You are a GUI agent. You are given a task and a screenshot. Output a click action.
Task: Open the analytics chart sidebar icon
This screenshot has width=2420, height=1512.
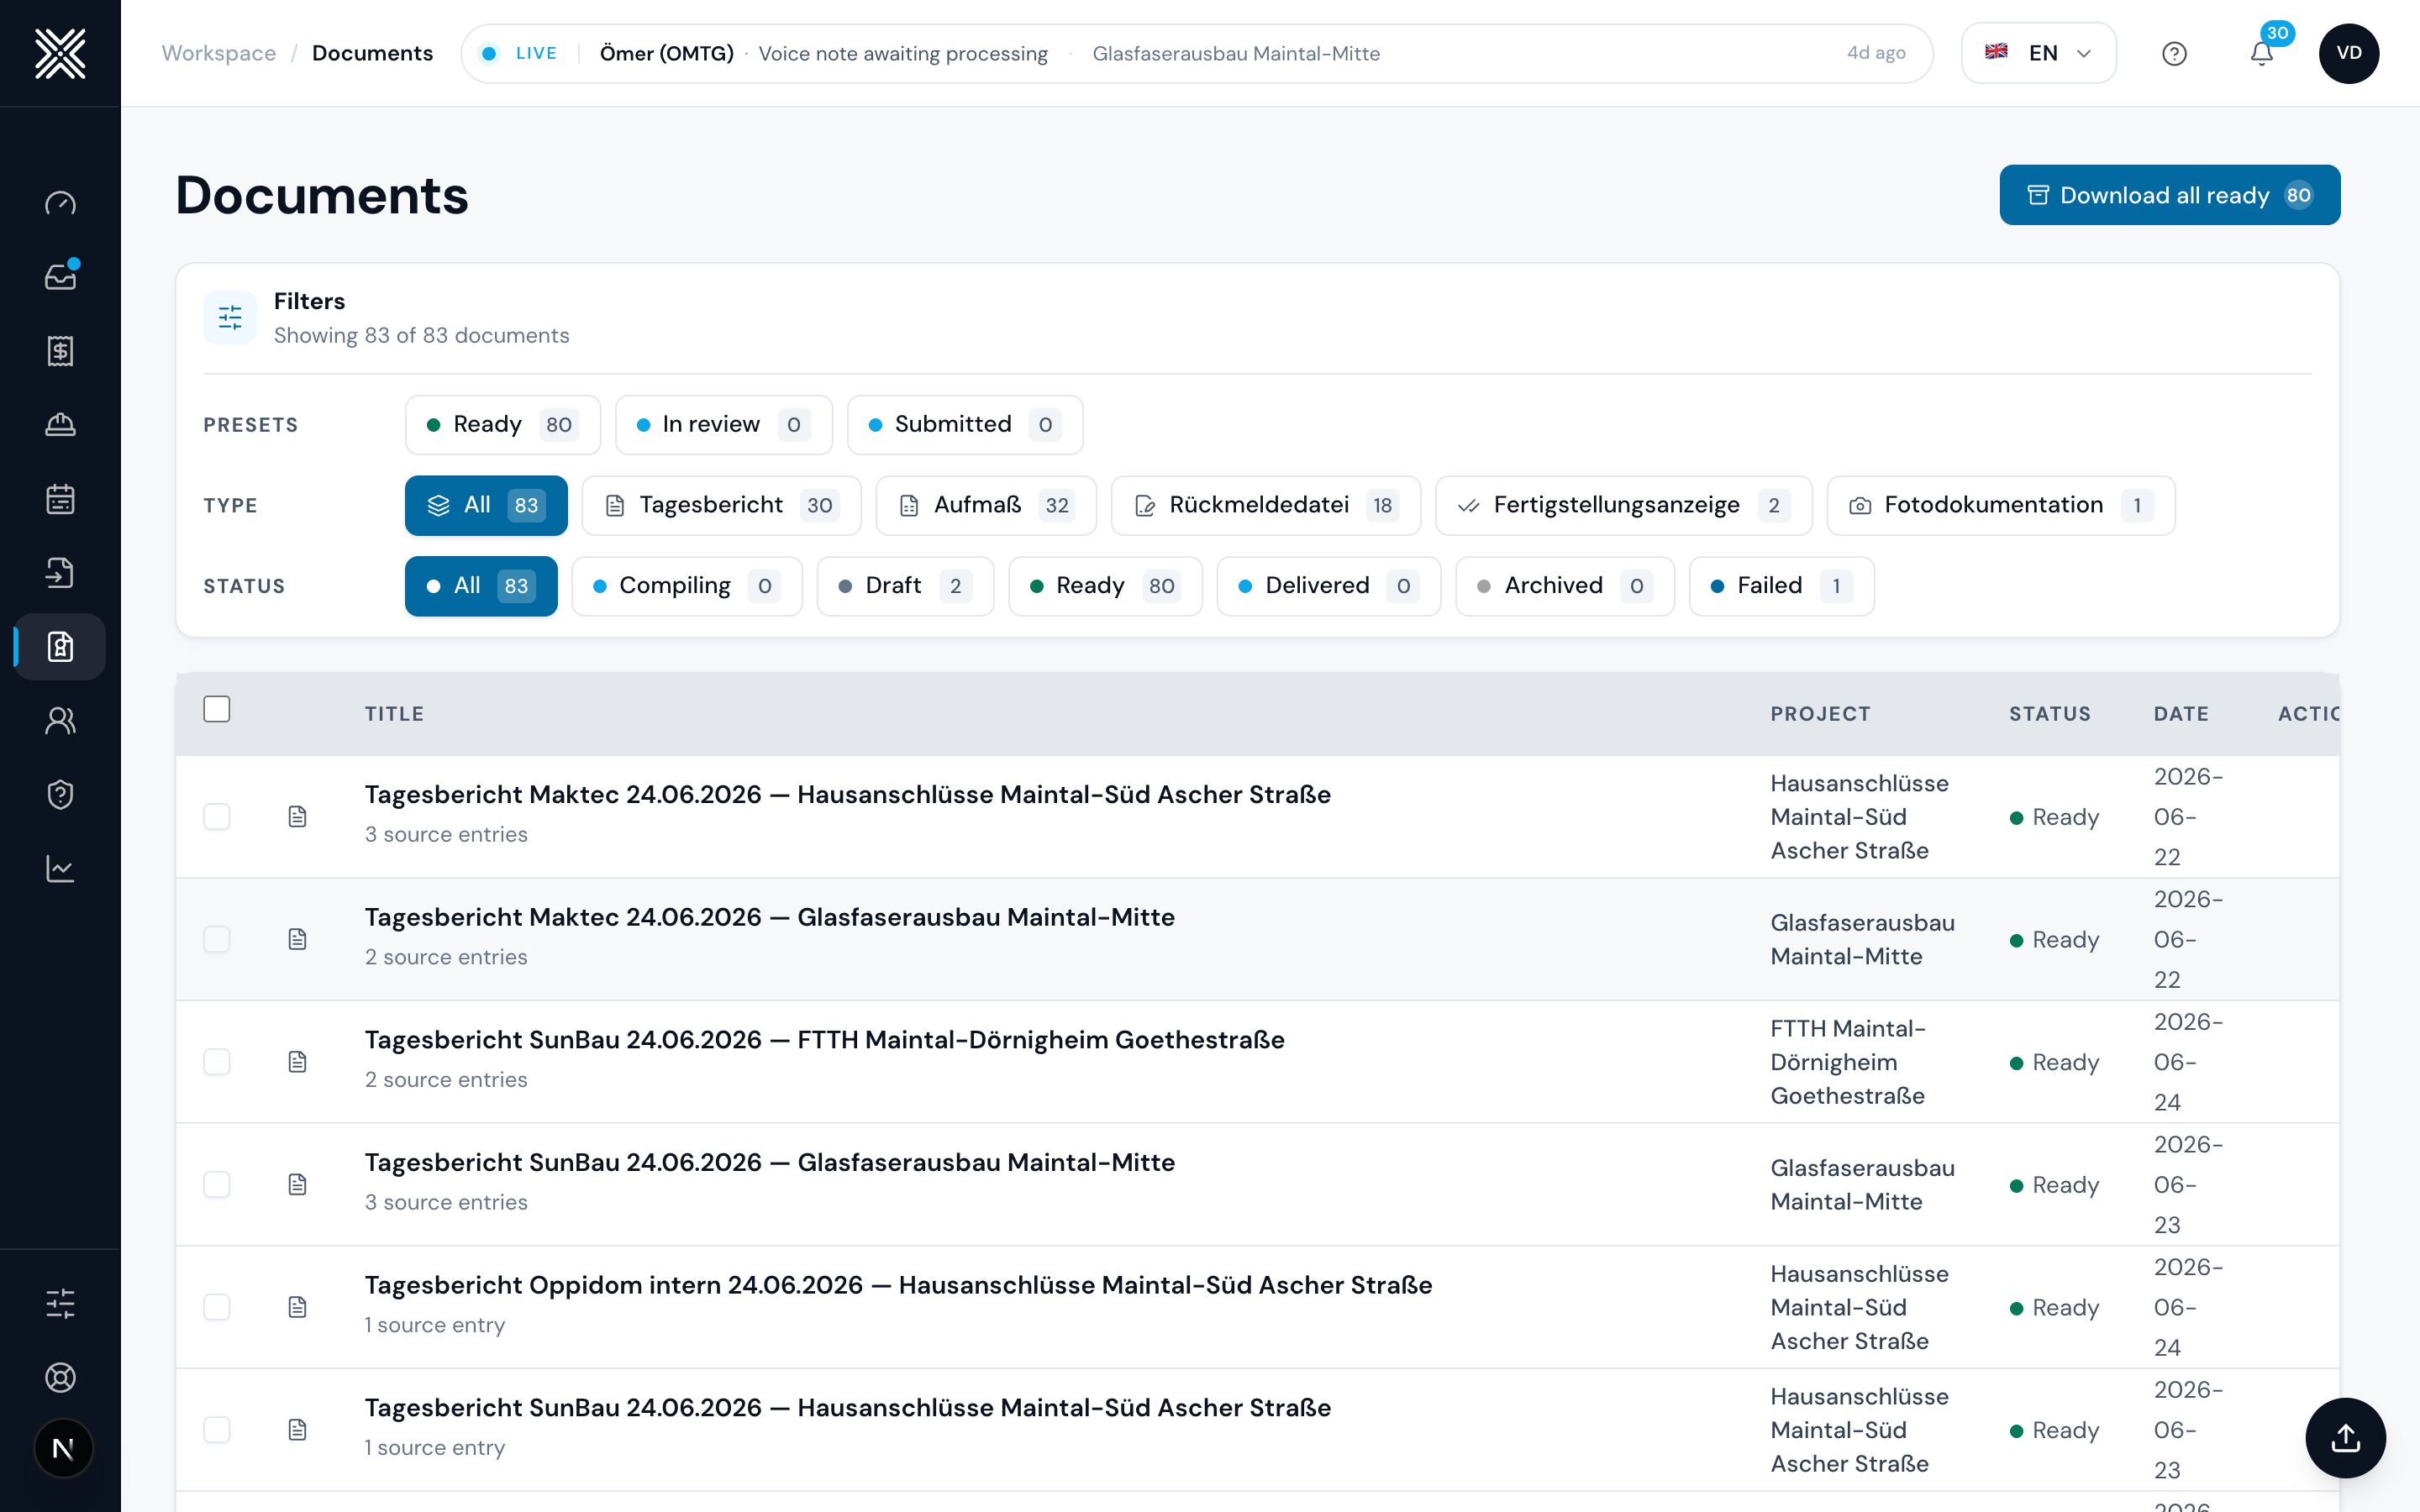coord(60,869)
